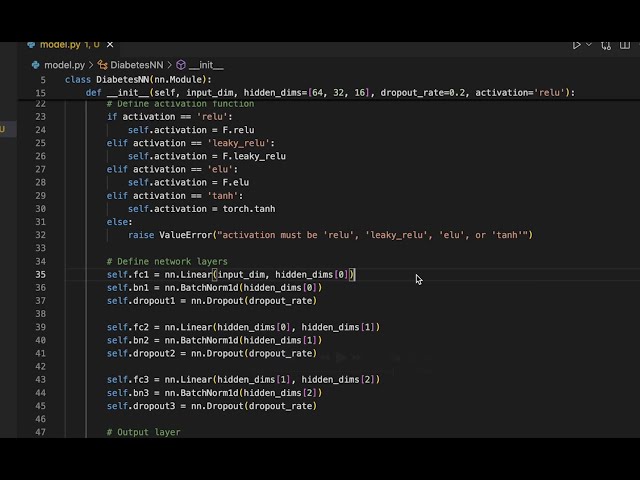Screen dimensions: 640x480
Task: Click the line "elif activation == 'elu':"
Action: 172,169
